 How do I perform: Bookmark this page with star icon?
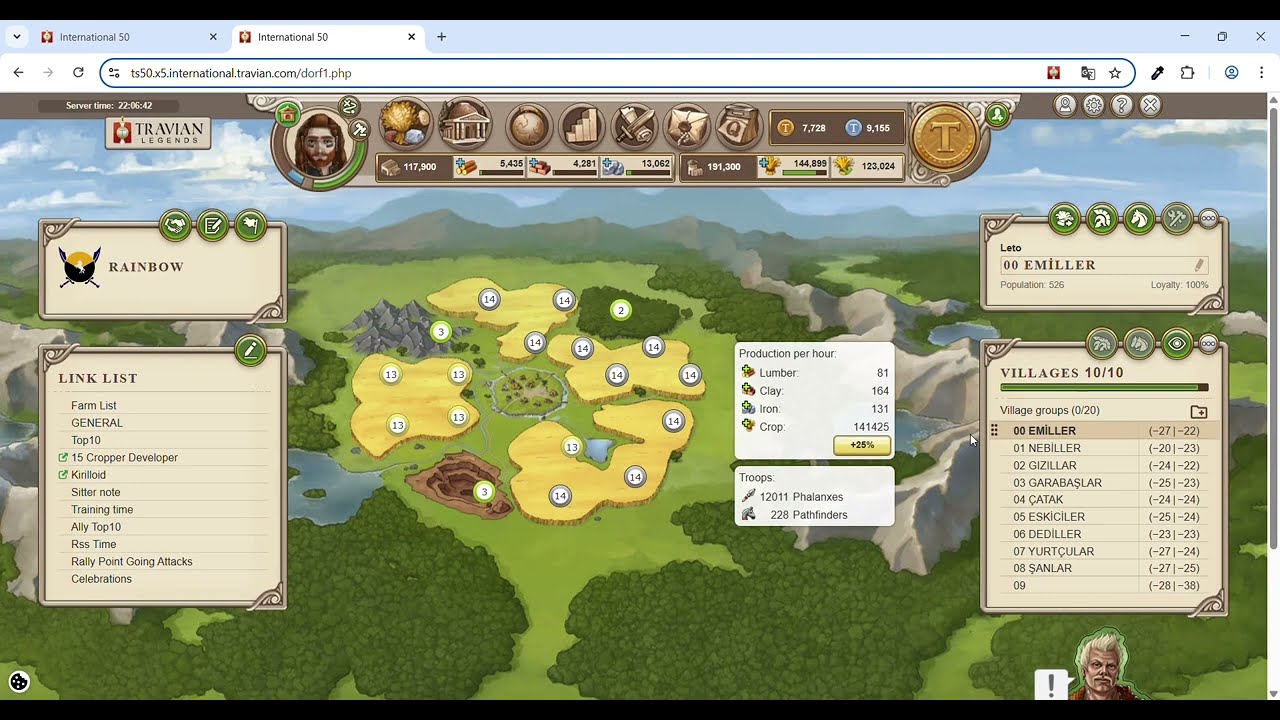[1115, 73]
